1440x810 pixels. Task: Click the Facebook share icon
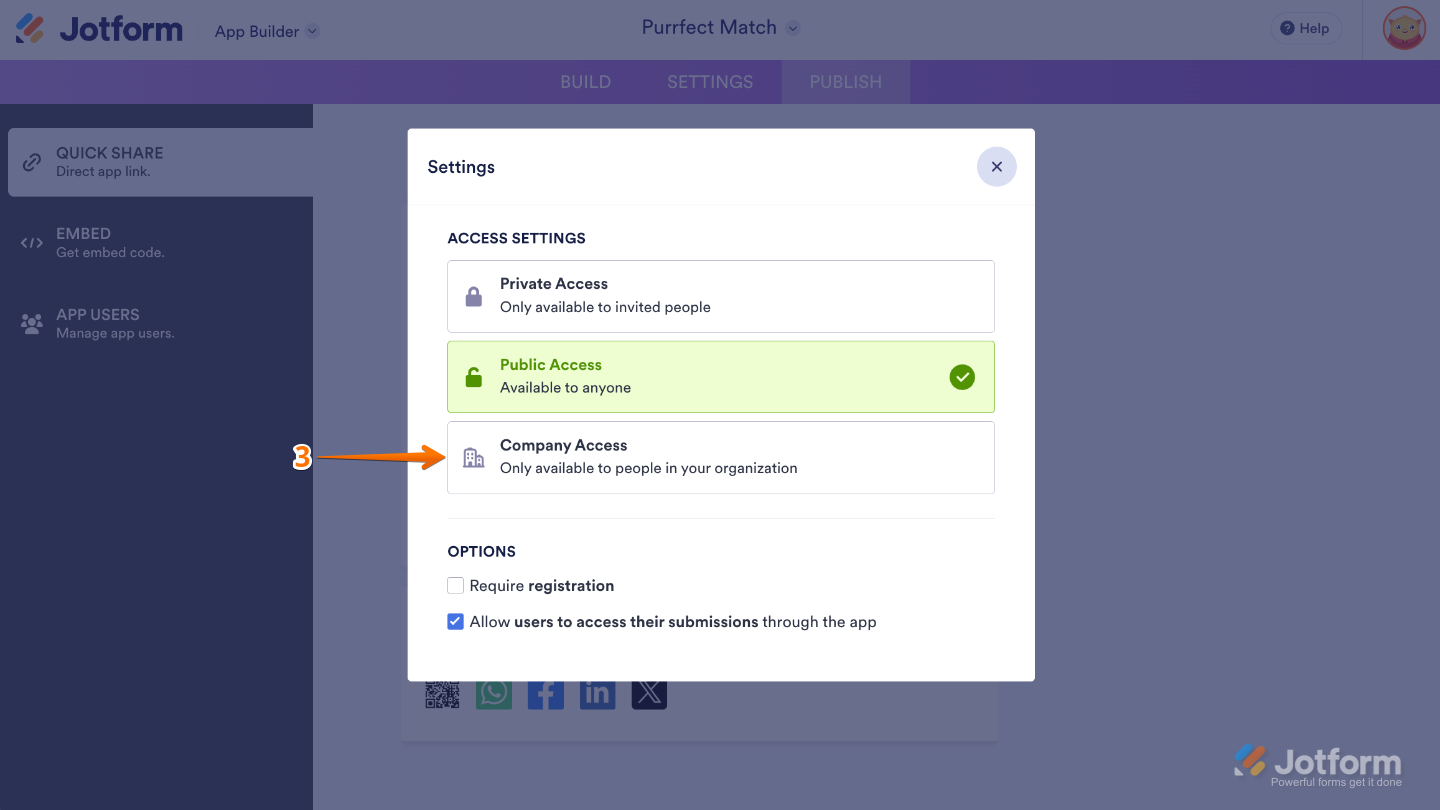pyautogui.click(x=545, y=691)
